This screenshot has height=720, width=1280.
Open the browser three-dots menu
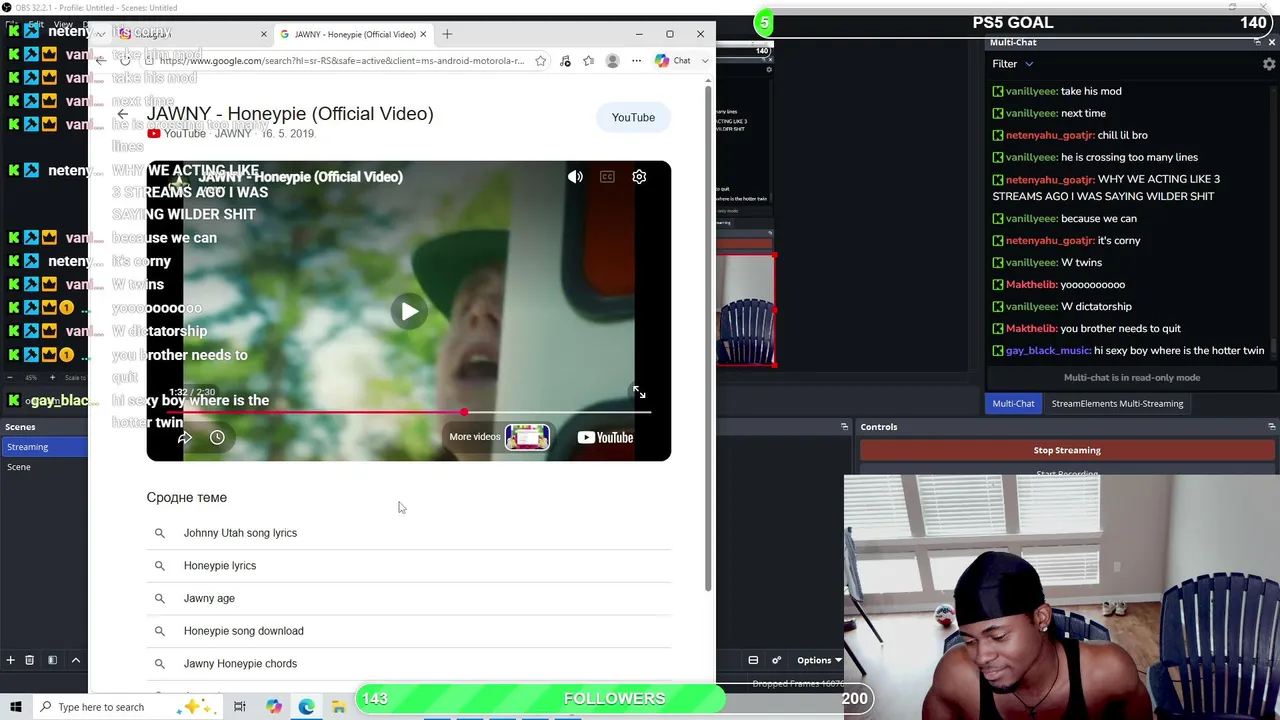636,61
